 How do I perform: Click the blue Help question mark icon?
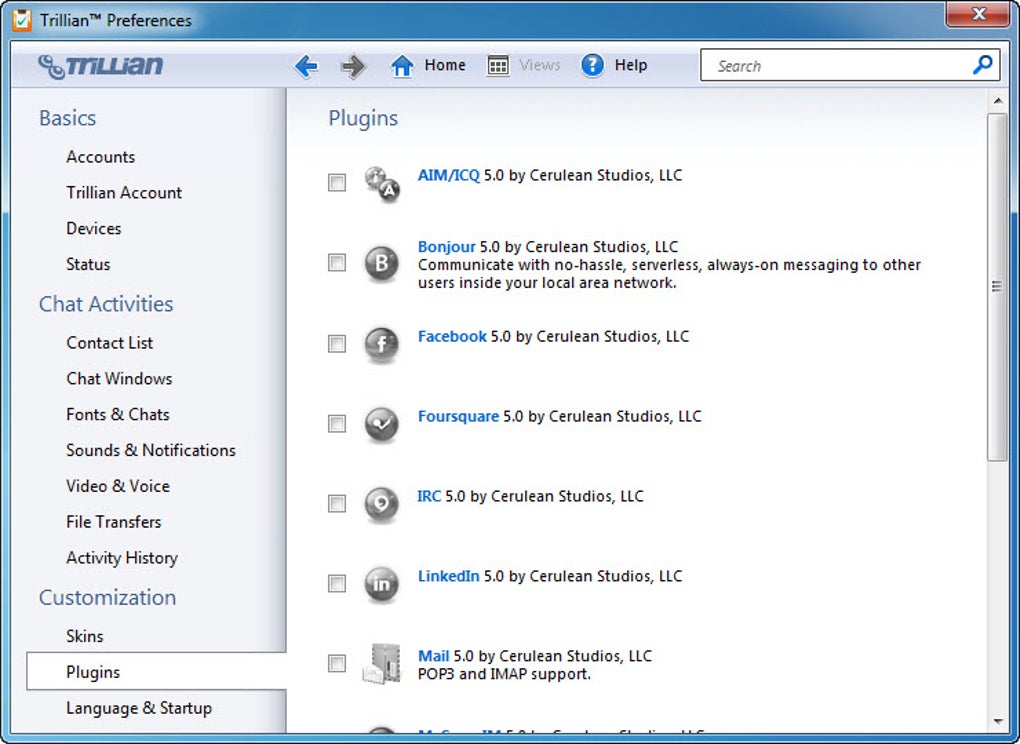click(x=593, y=66)
